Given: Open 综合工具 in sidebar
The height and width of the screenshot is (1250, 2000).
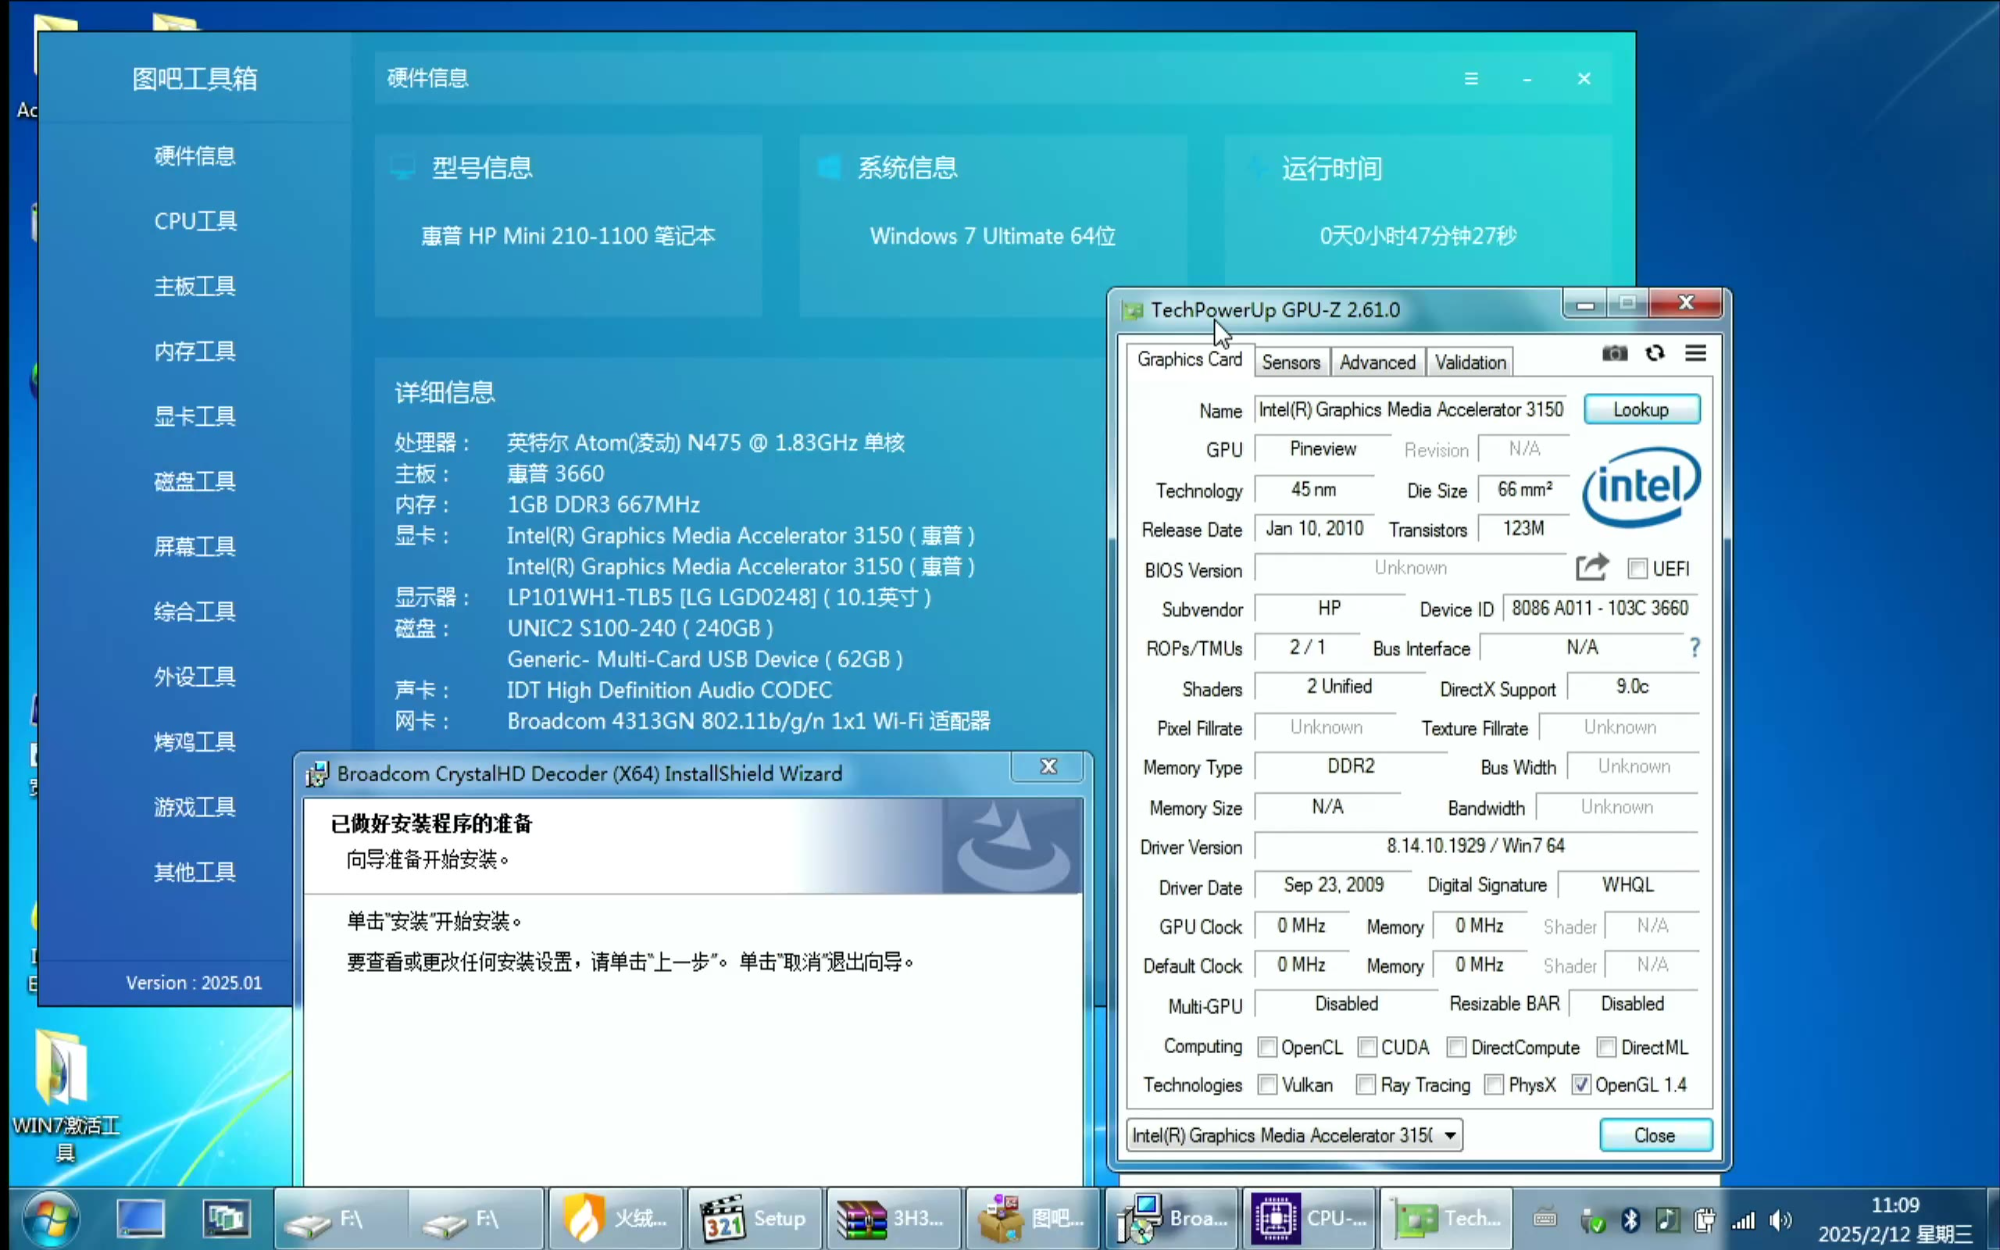Looking at the screenshot, I should pyautogui.click(x=195, y=611).
